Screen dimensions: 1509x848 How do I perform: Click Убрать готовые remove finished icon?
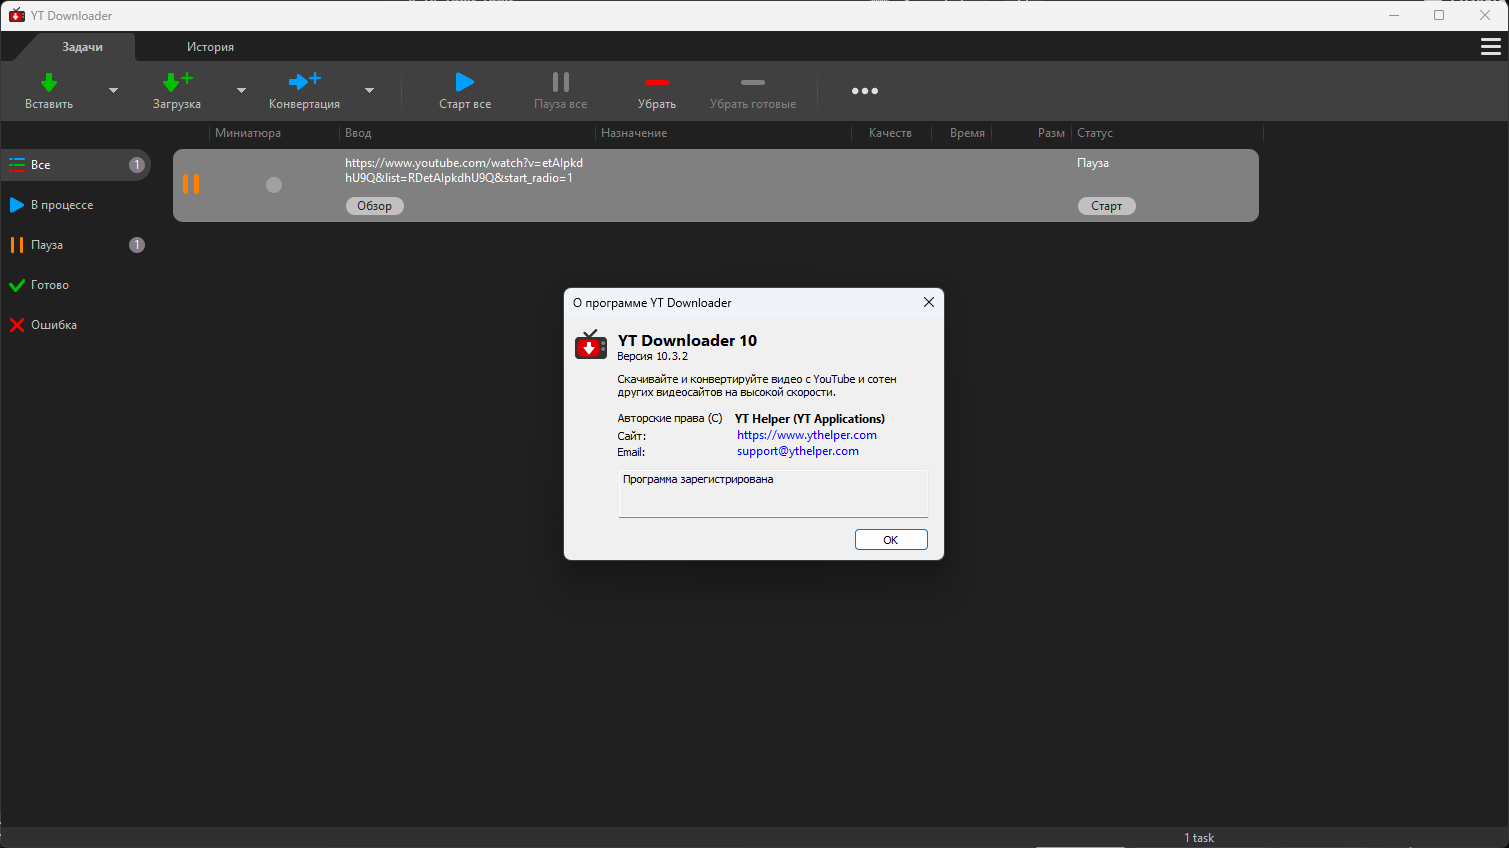click(753, 82)
